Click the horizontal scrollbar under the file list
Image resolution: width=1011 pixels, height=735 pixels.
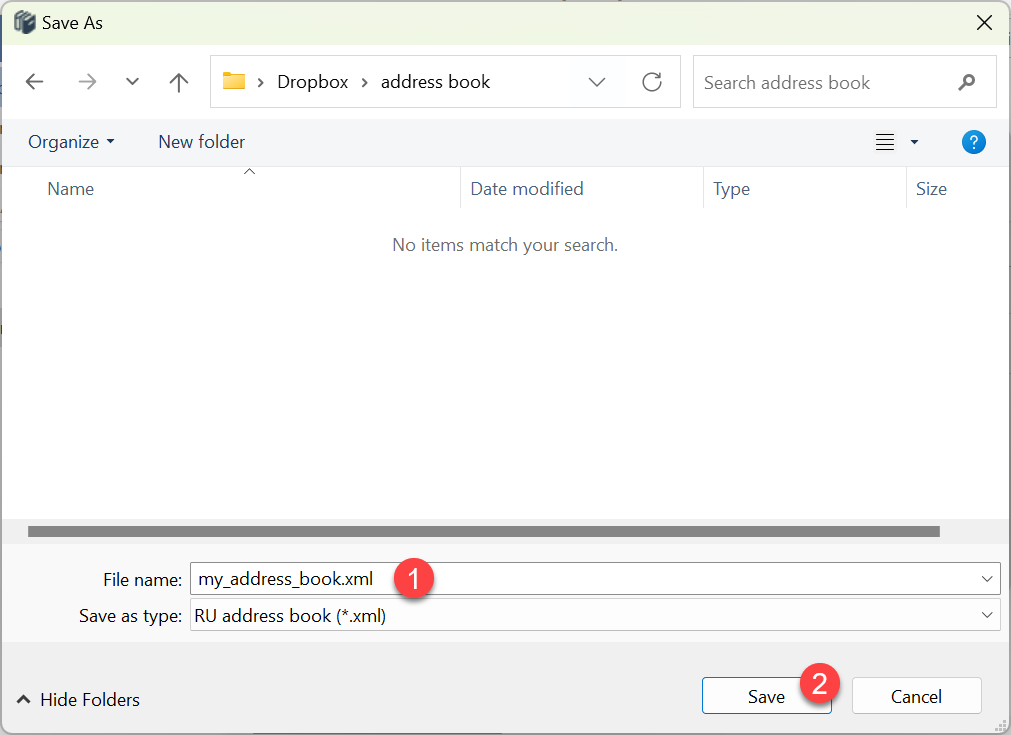coord(483,532)
